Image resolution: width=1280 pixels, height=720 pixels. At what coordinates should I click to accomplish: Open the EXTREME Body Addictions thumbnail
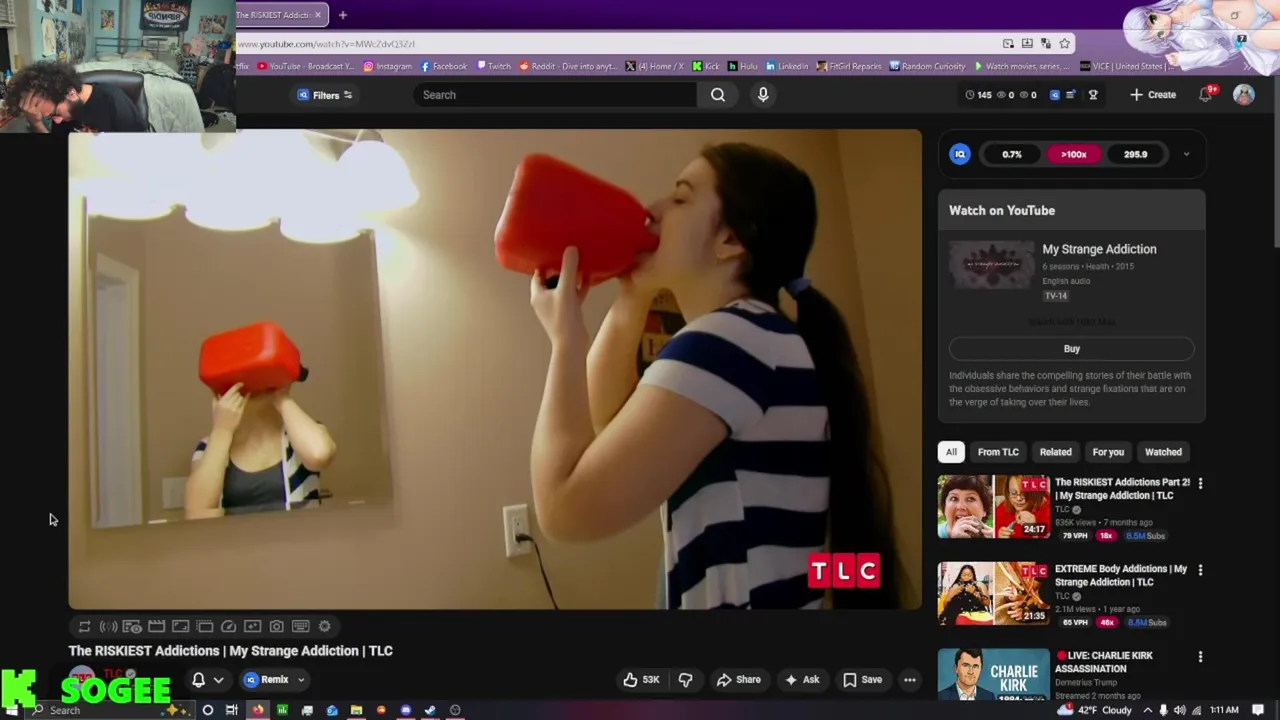[x=994, y=594]
